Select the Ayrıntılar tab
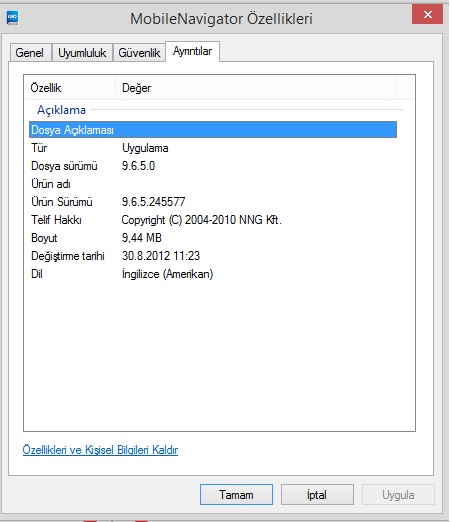Viewport: 452px width, 522px height. point(192,51)
